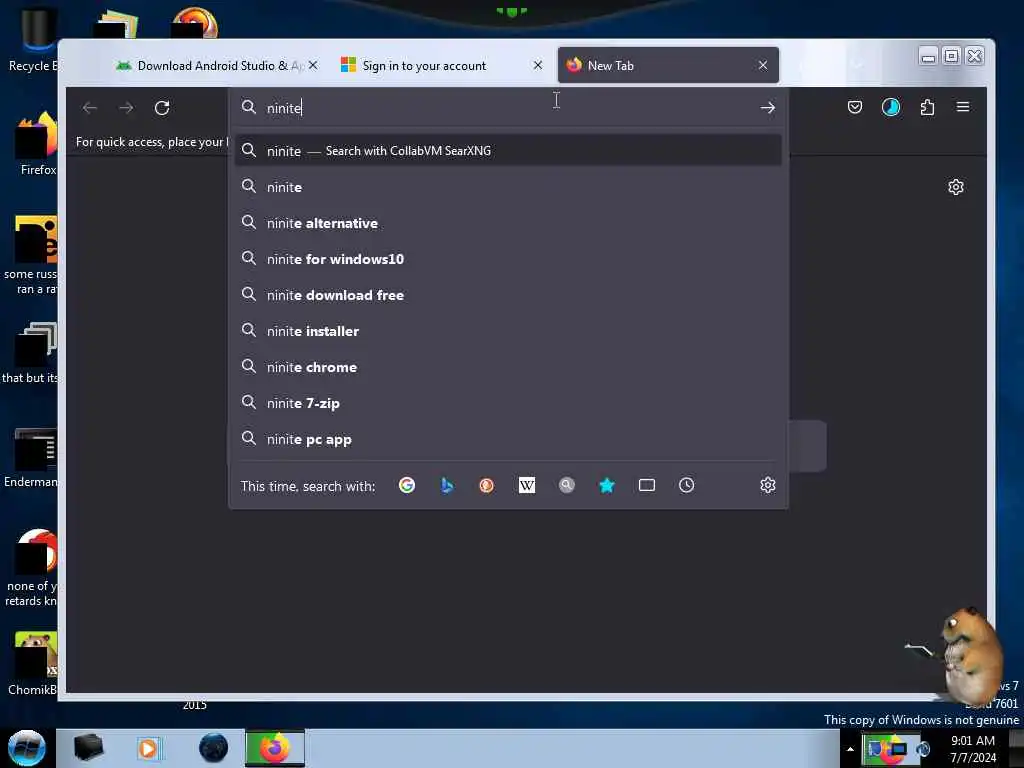
Task: Choose 'ninite chrome' suggestion
Action: click(508, 367)
